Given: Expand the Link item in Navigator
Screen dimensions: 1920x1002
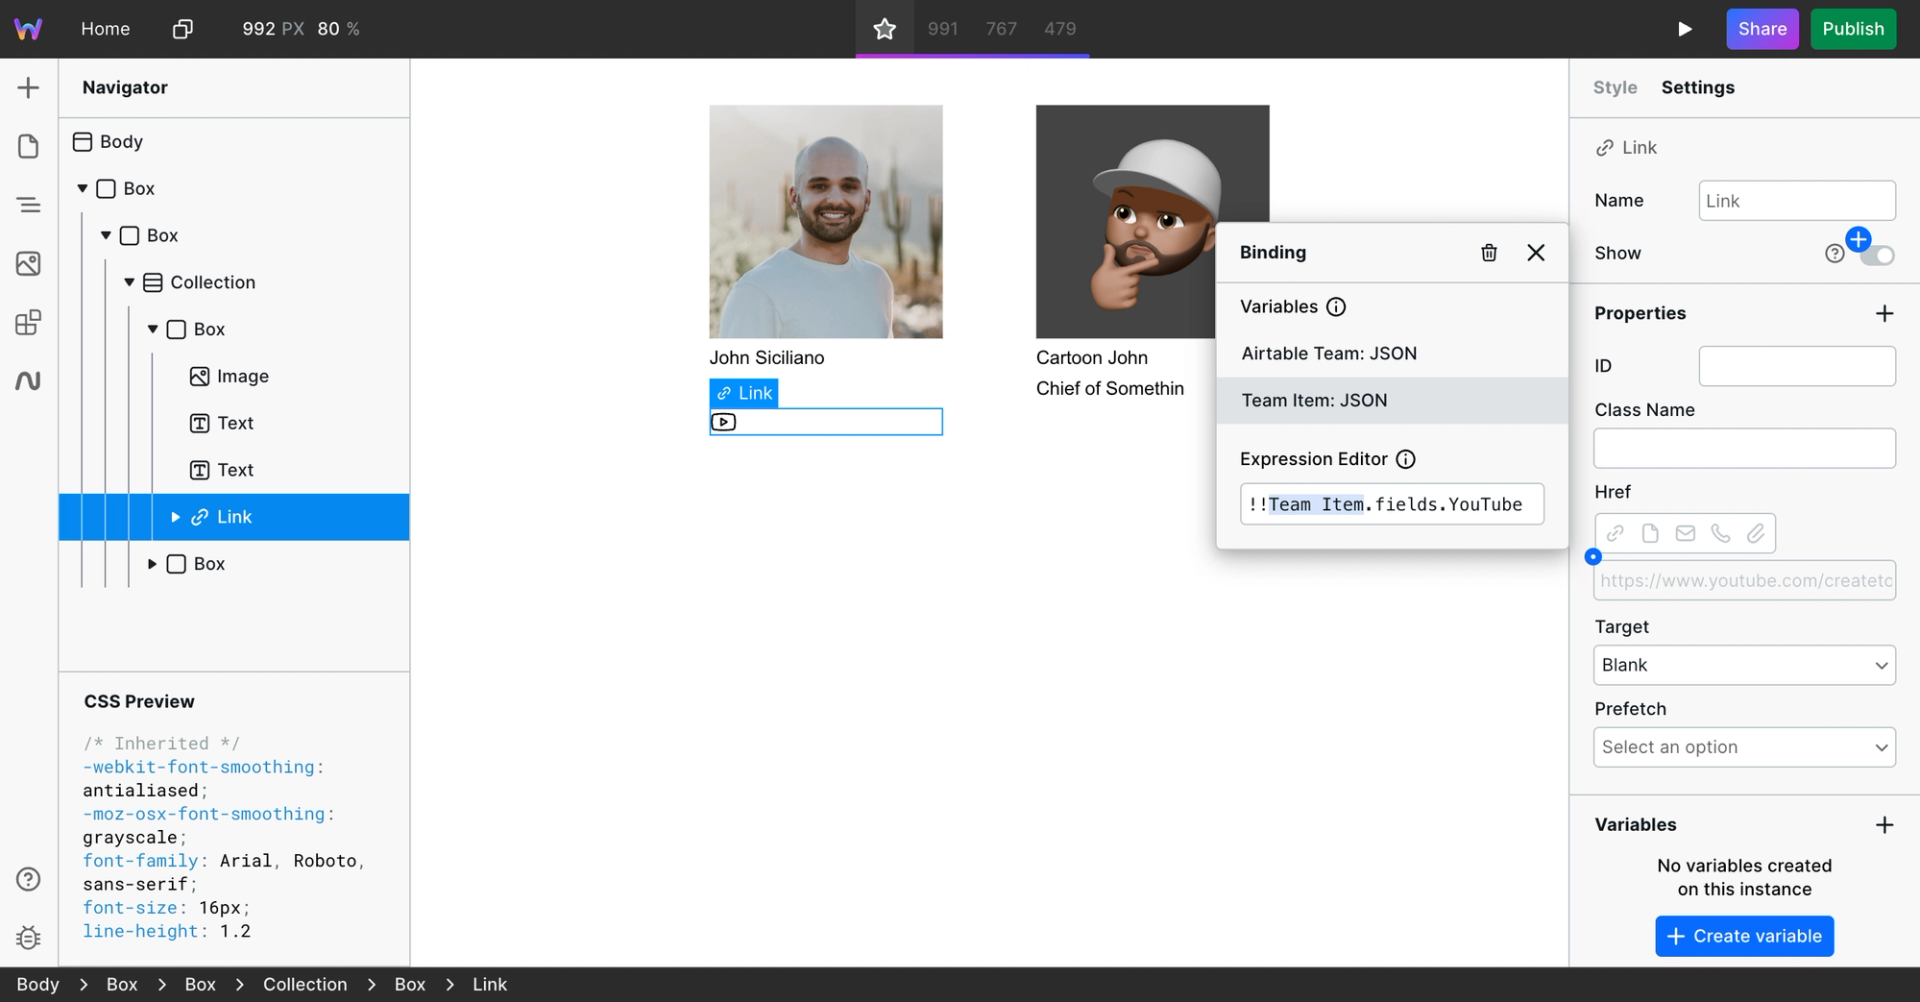Looking at the screenshot, I should click(175, 517).
